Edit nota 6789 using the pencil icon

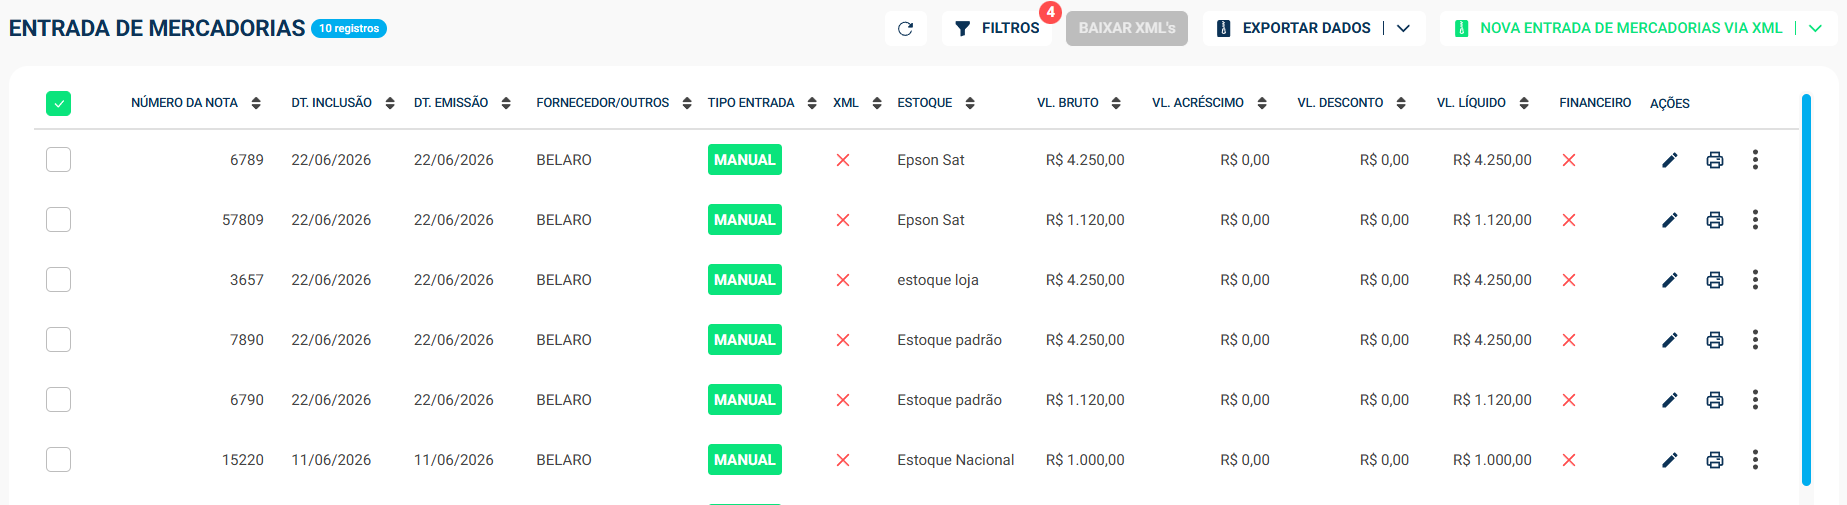[1670, 160]
